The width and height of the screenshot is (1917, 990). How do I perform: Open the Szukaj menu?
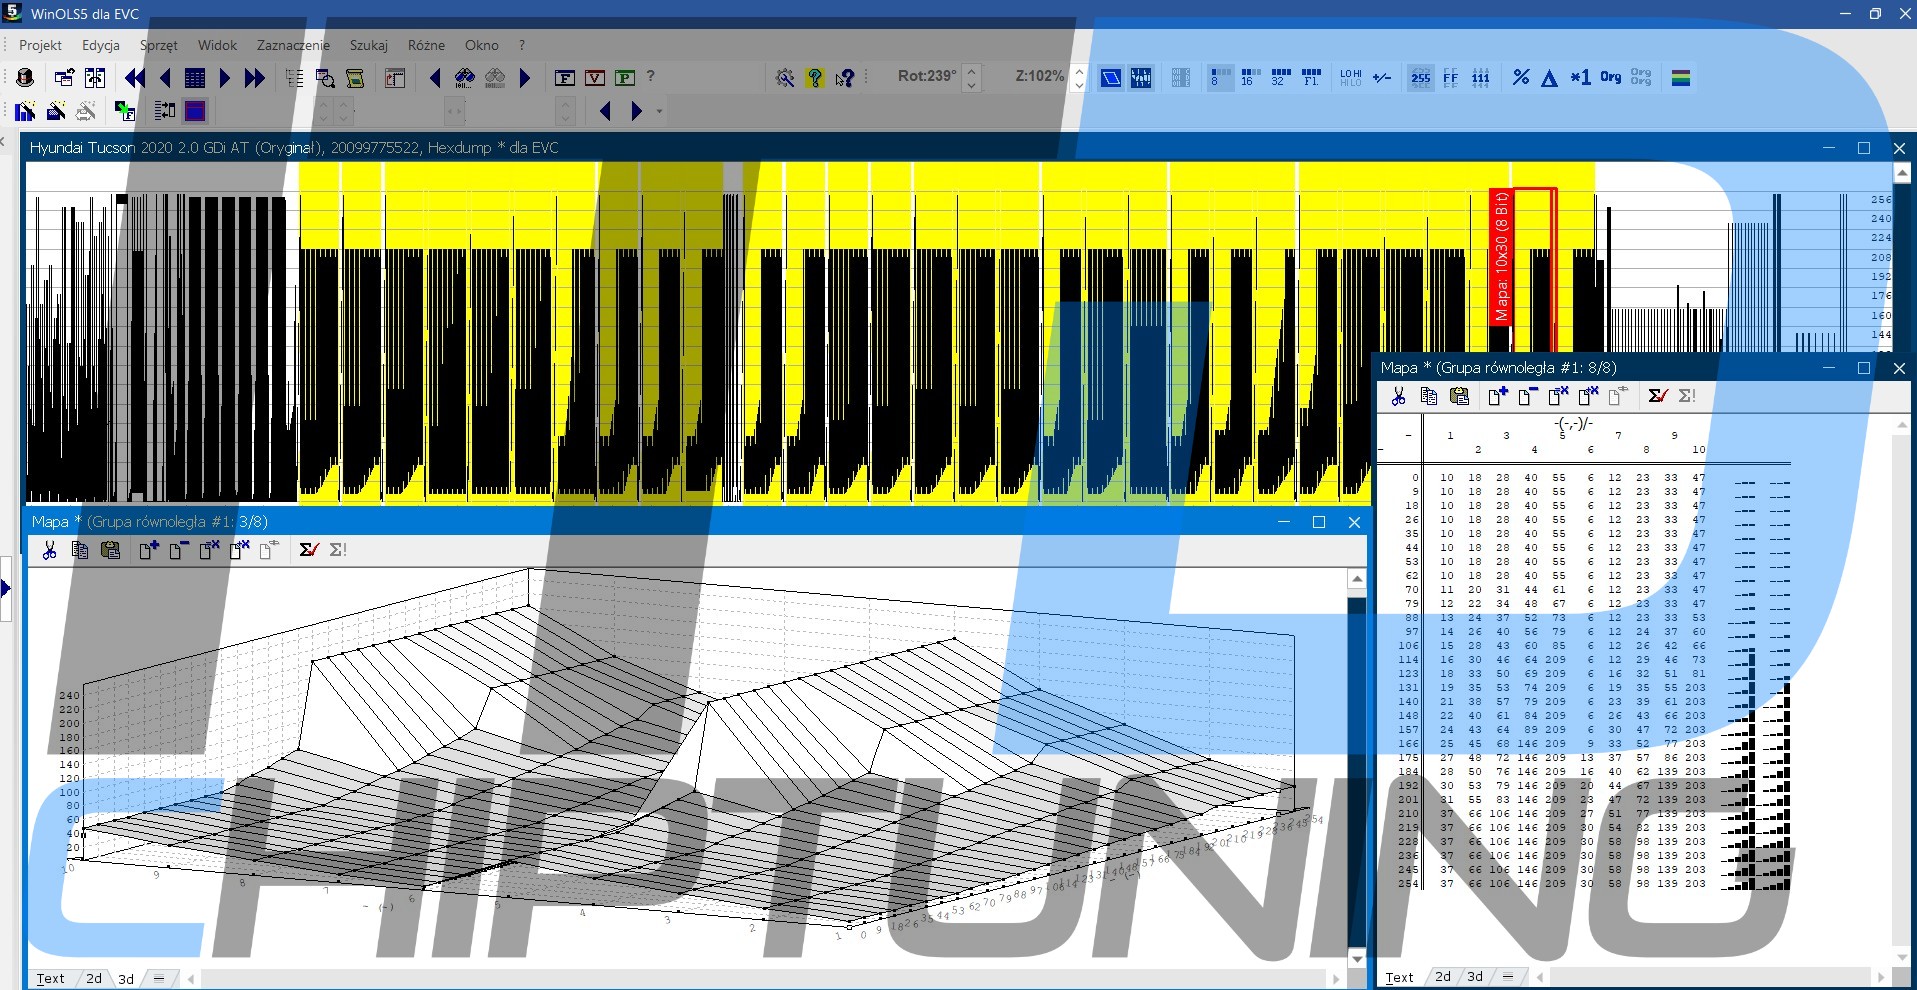[x=368, y=45]
